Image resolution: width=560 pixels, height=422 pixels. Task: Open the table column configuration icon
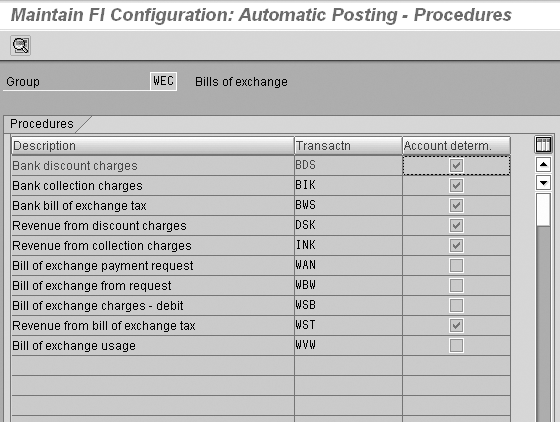(543, 145)
